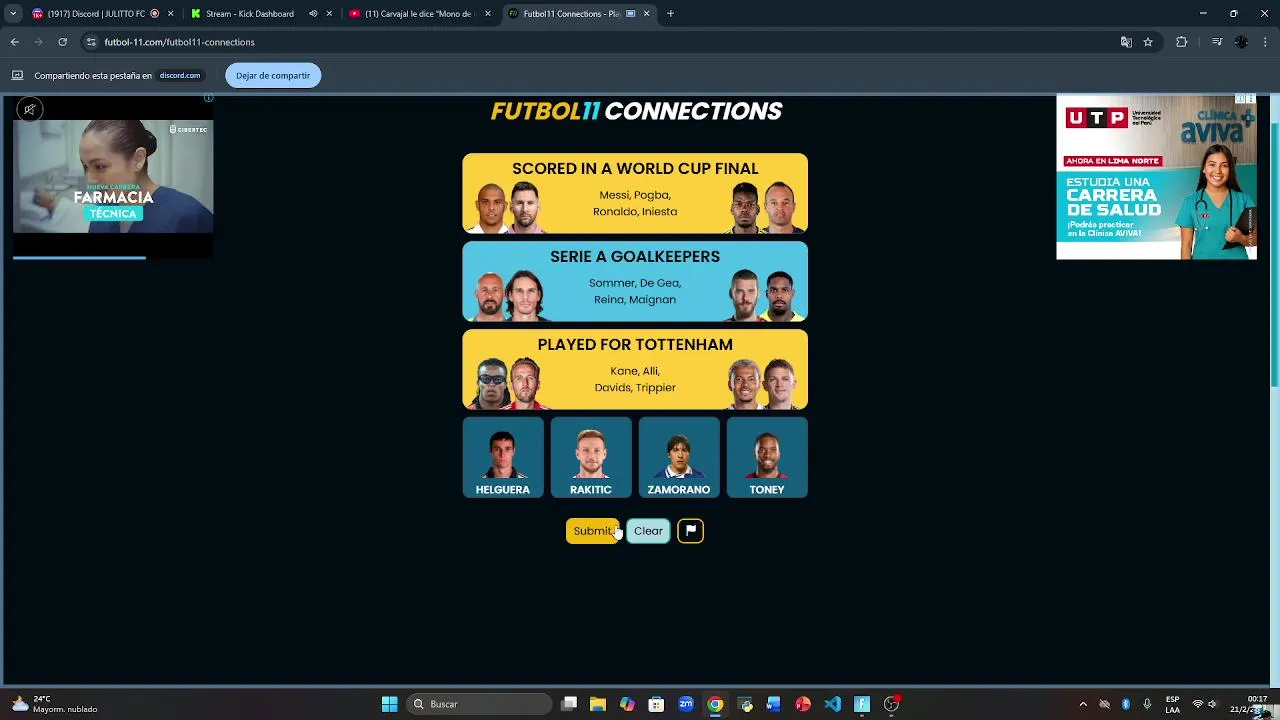Open the tab search dropdown arrow
Viewport: 1280px width, 720px height.
click(x=12, y=14)
